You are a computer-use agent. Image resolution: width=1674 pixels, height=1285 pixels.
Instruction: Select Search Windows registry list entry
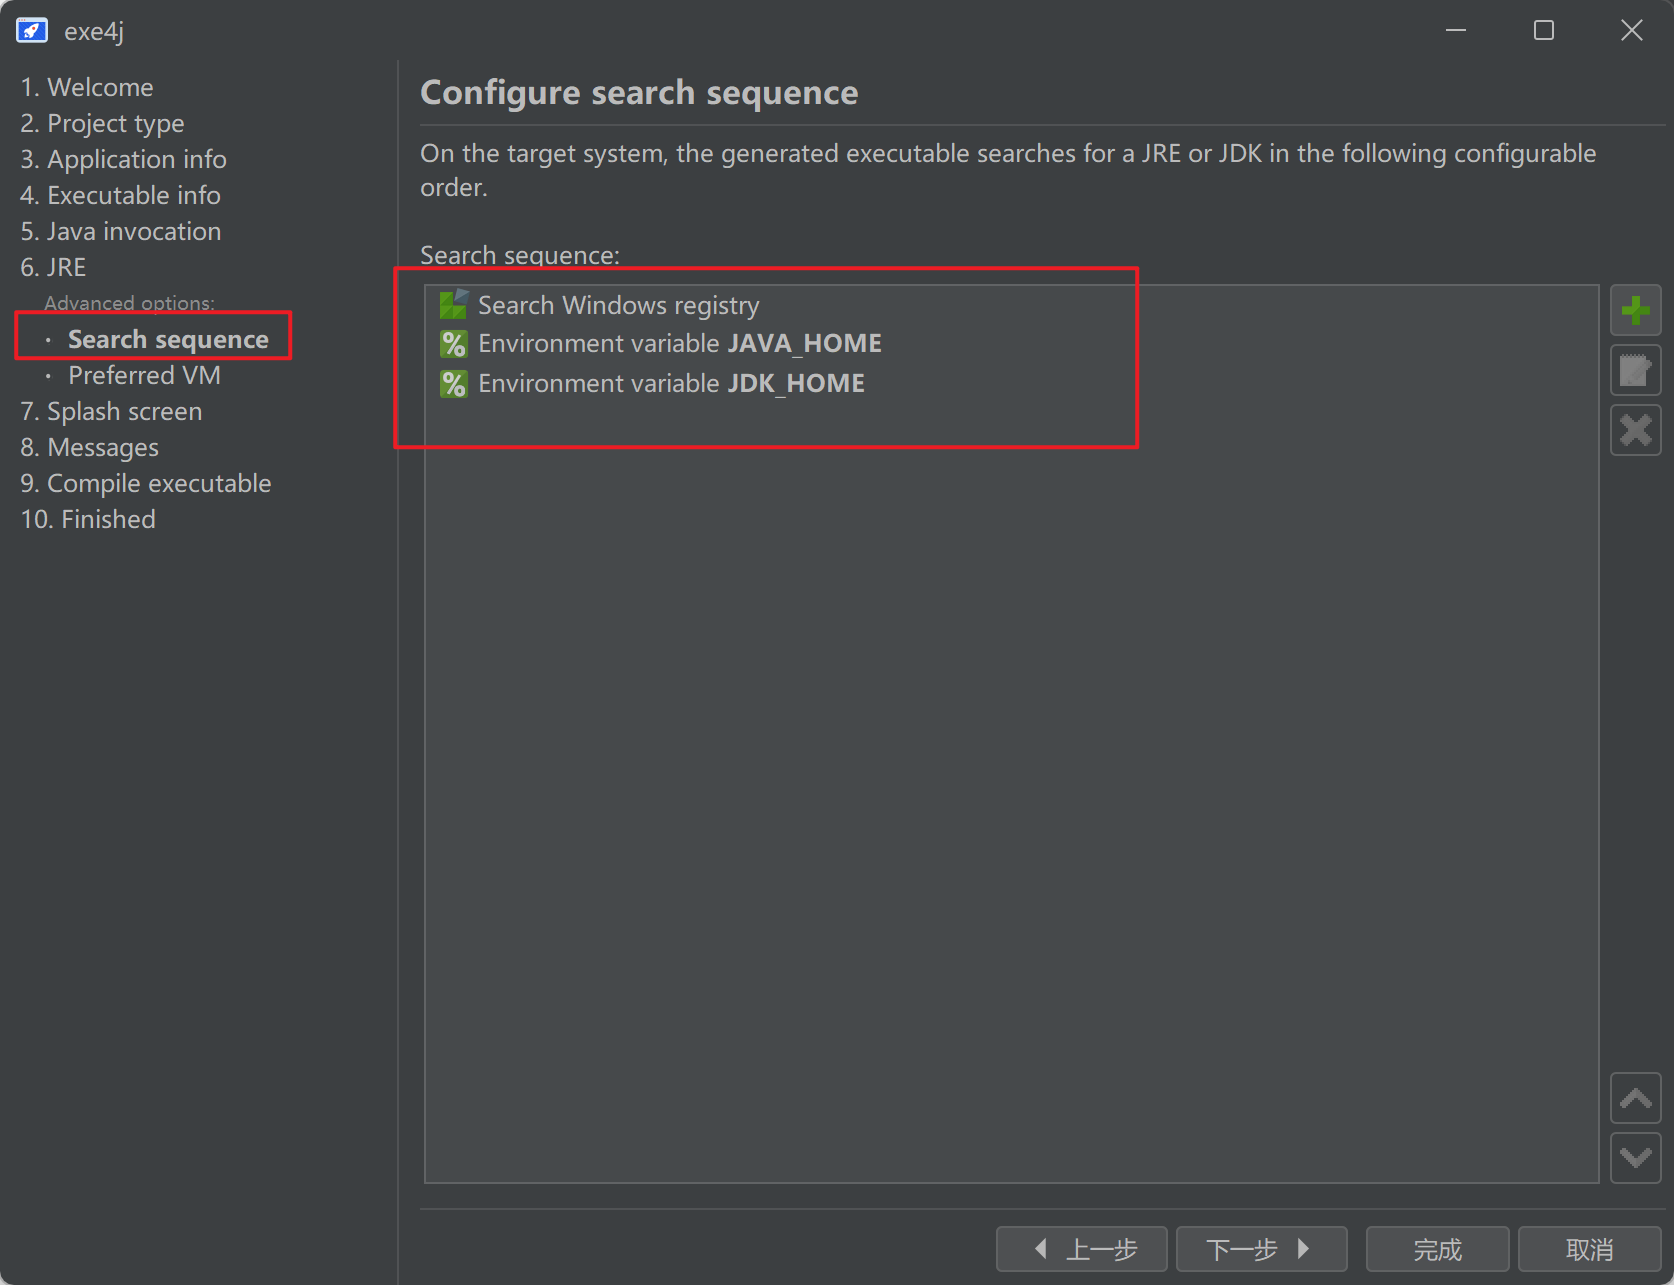pyautogui.click(x=618, y=305)
